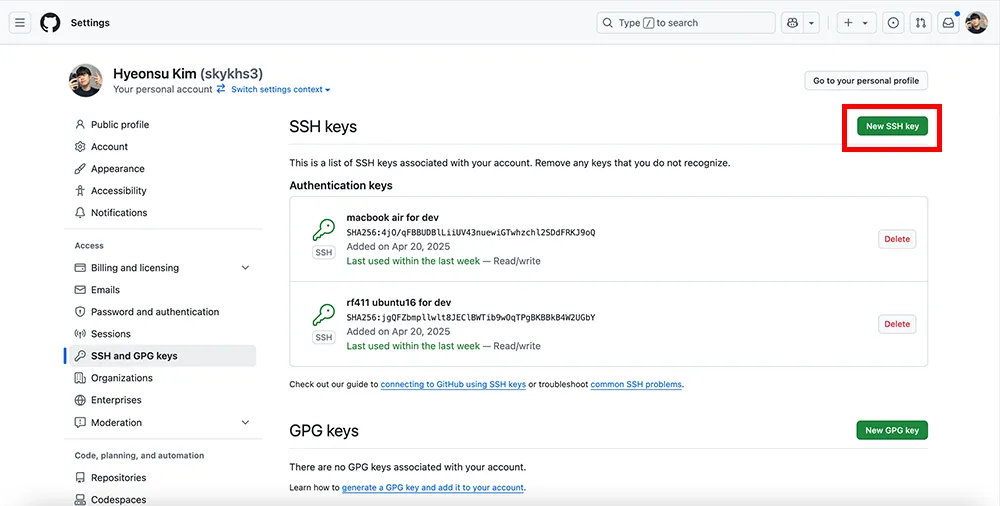Screen dimensions: 1000x506
Task: Open the Issues icon in header
Action: pos(893,23)
